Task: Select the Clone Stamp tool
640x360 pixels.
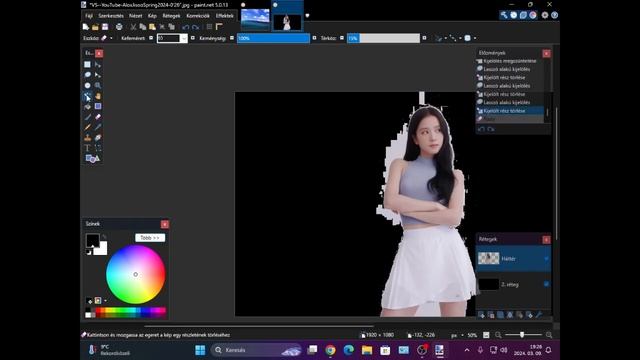Action: 87,138
